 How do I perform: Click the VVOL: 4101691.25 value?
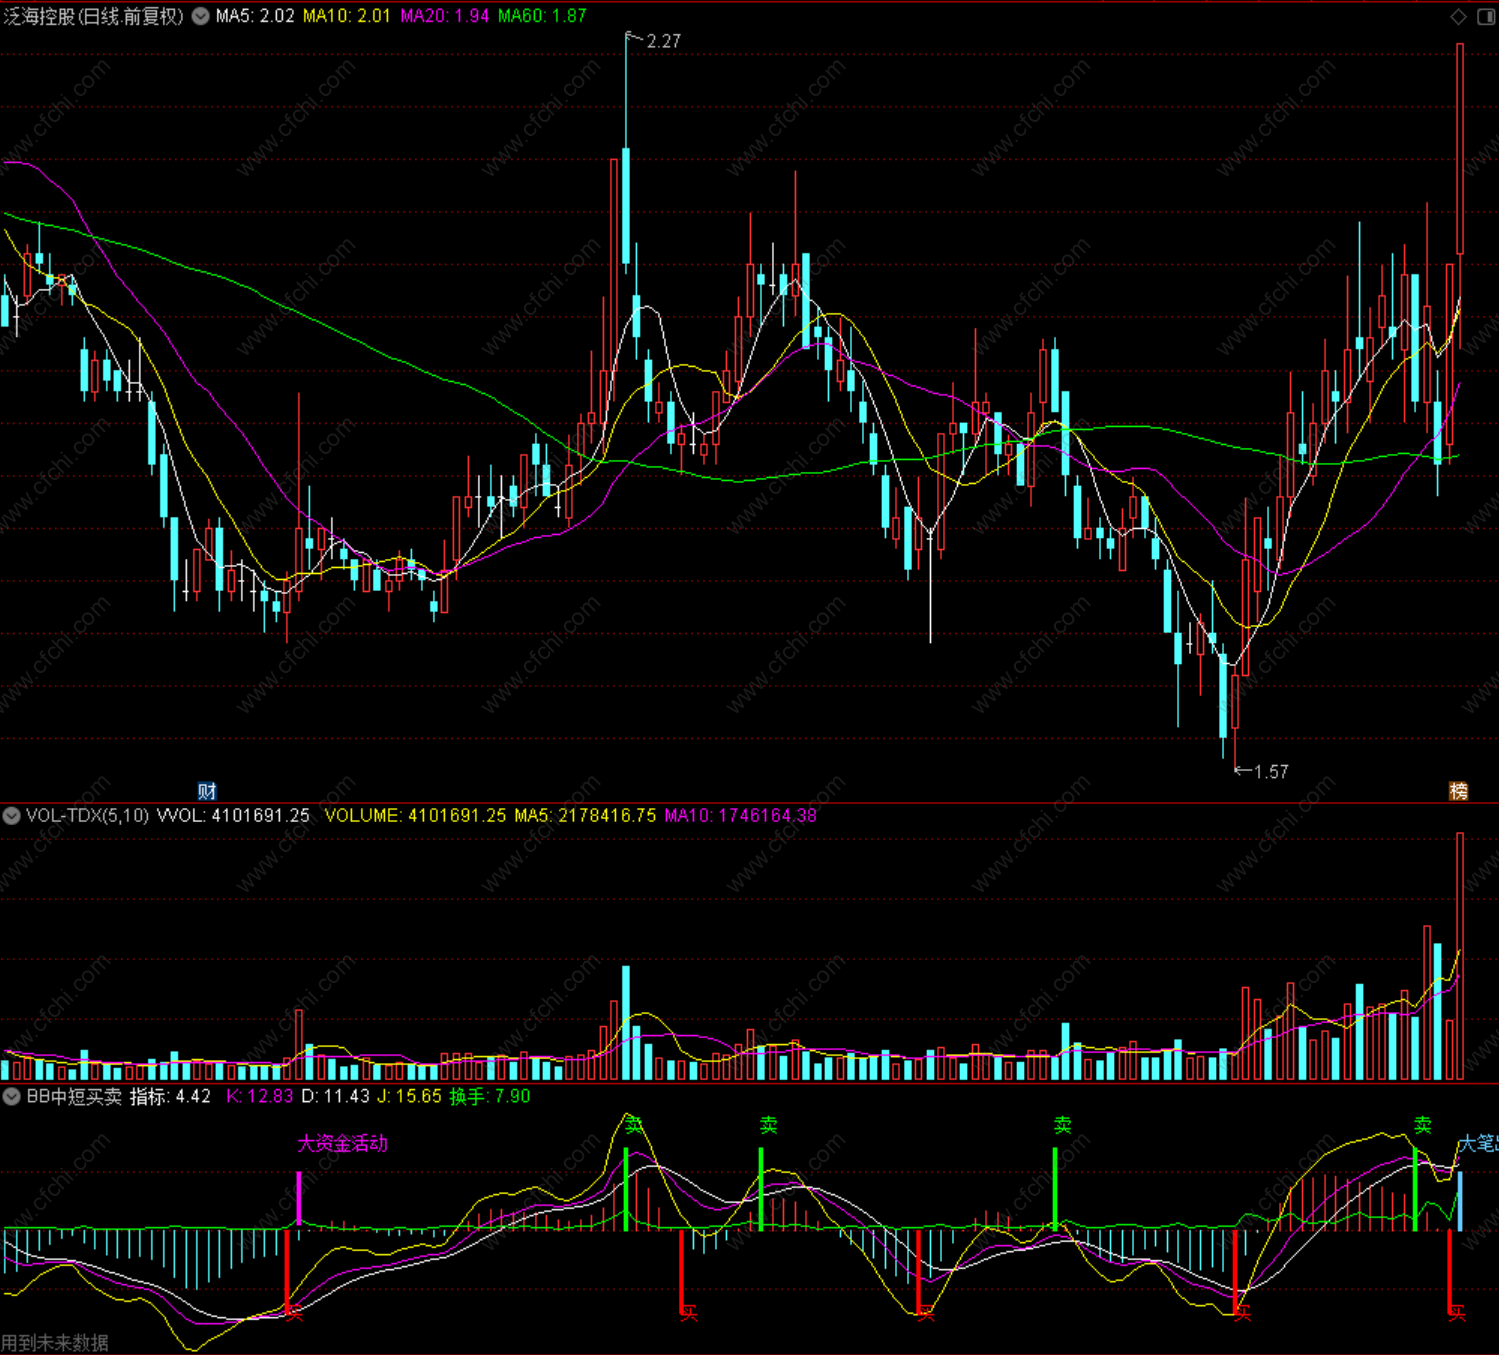click(233, 815)
